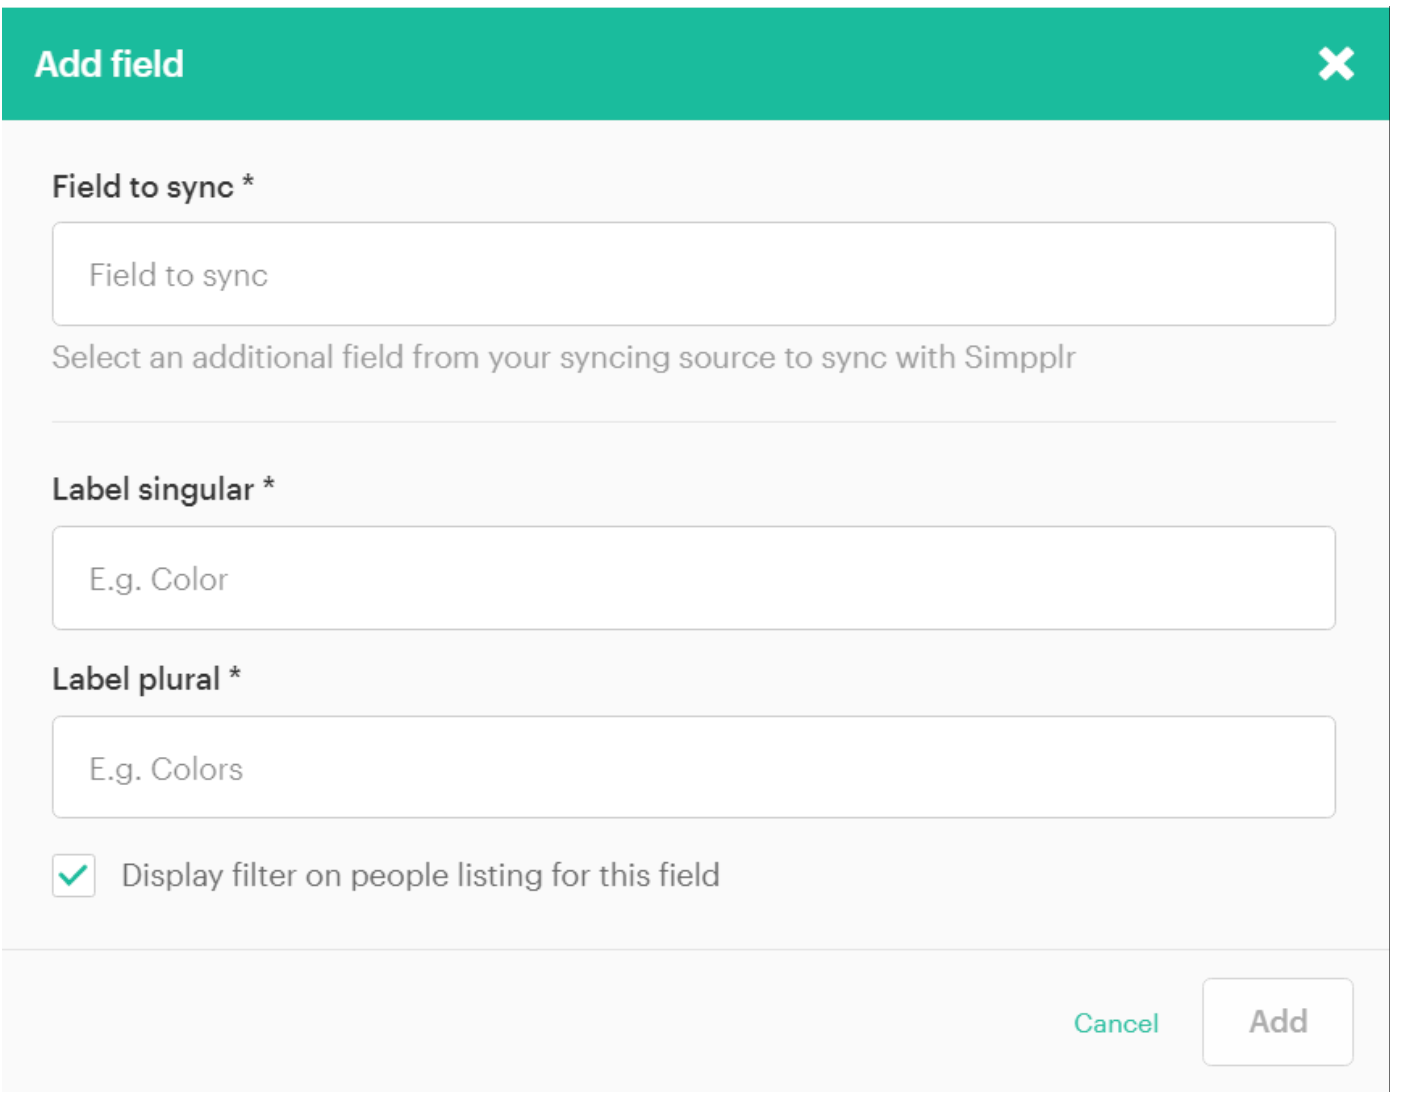
Task: Focus the Label plural text box
Action: (693, 767)
